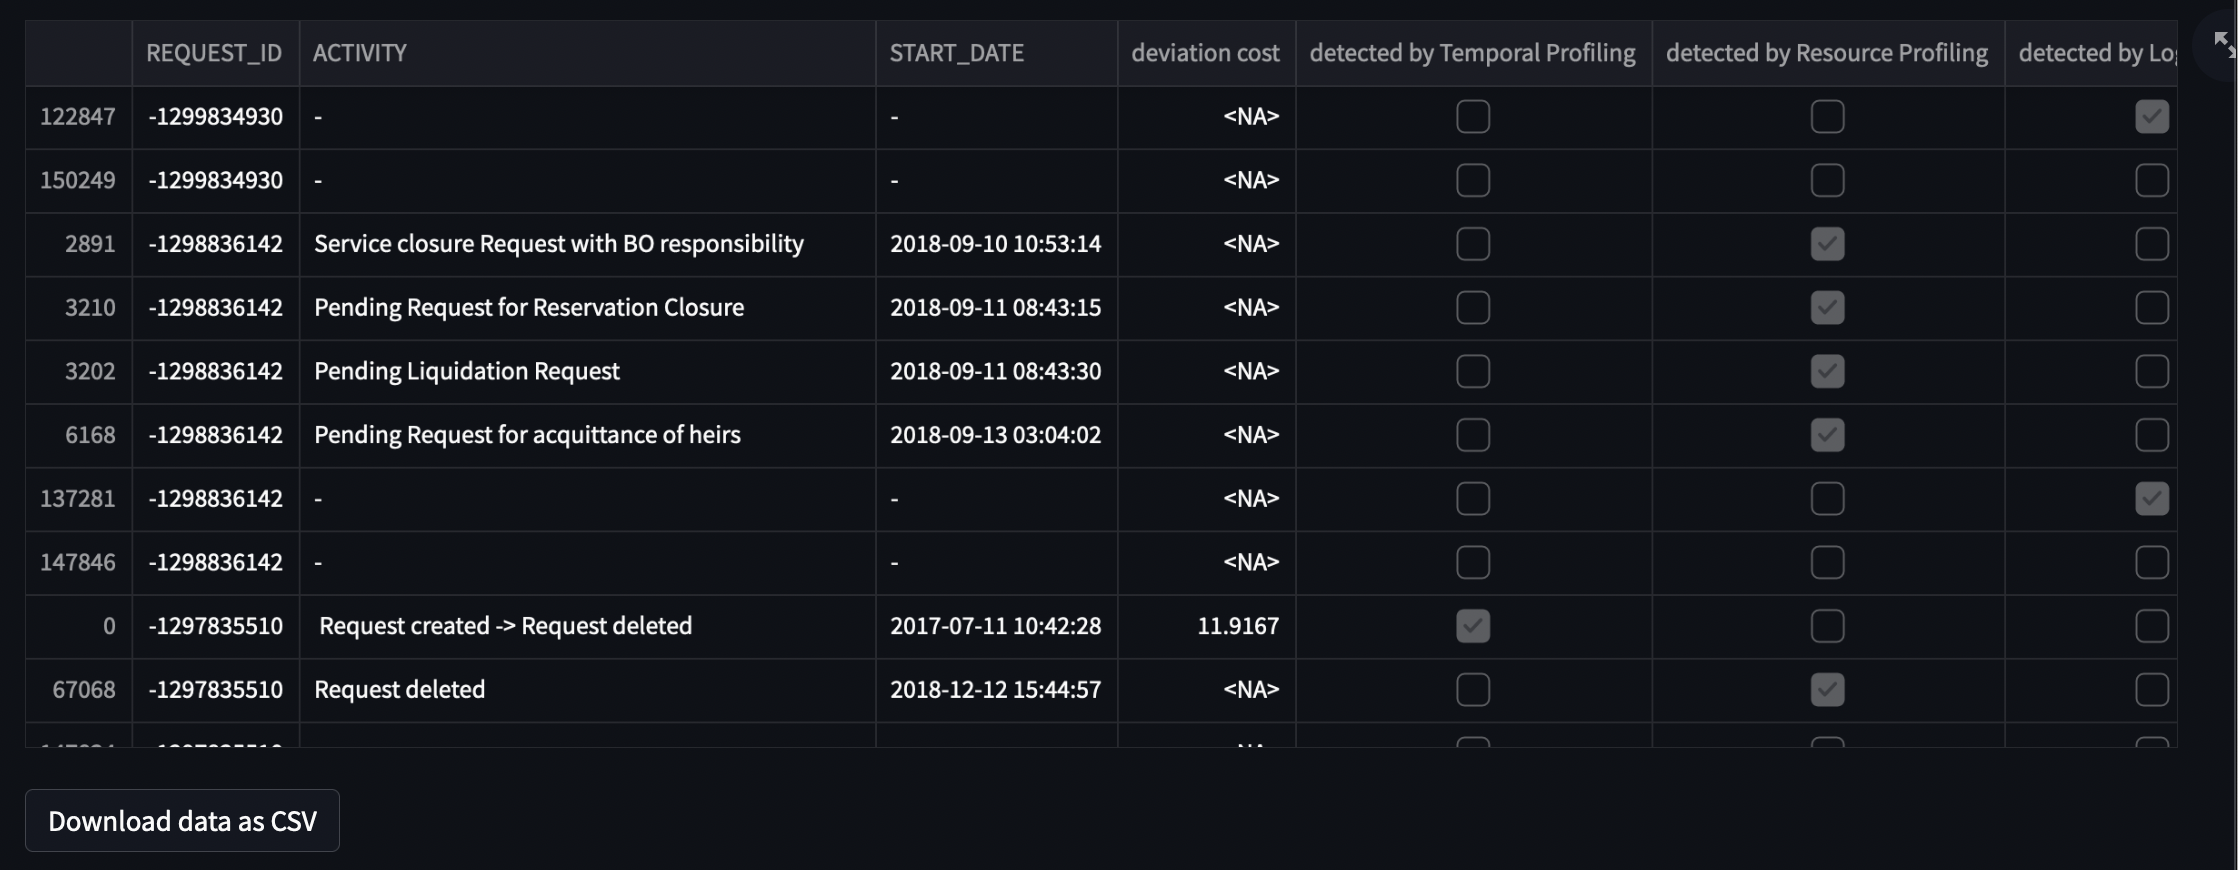Select row index 6168

(x=78, y=435)
